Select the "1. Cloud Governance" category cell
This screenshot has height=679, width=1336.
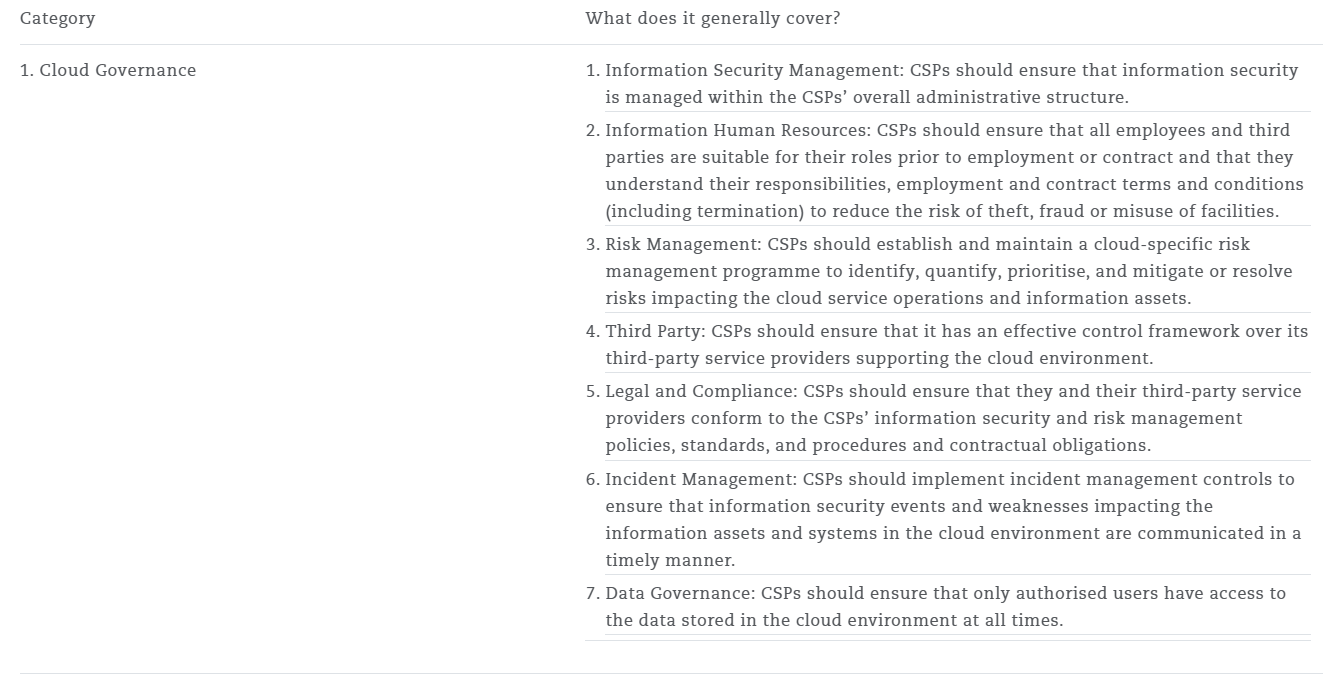click(108, 70)
